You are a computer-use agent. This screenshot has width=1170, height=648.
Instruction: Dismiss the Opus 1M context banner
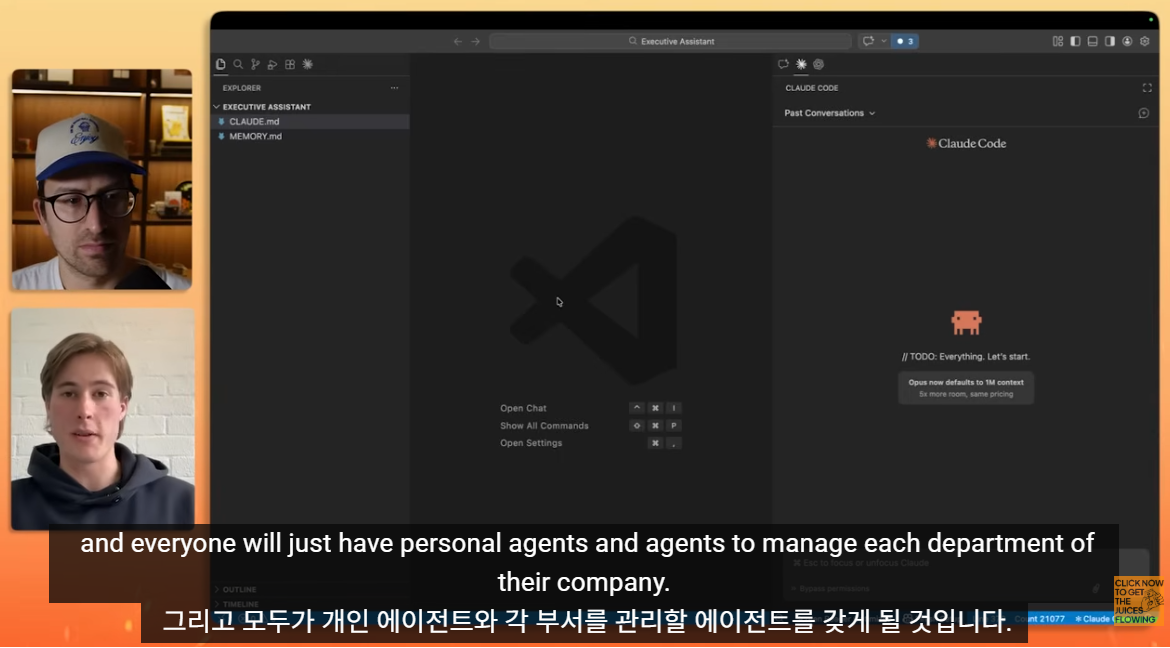[x=966, y=388]
